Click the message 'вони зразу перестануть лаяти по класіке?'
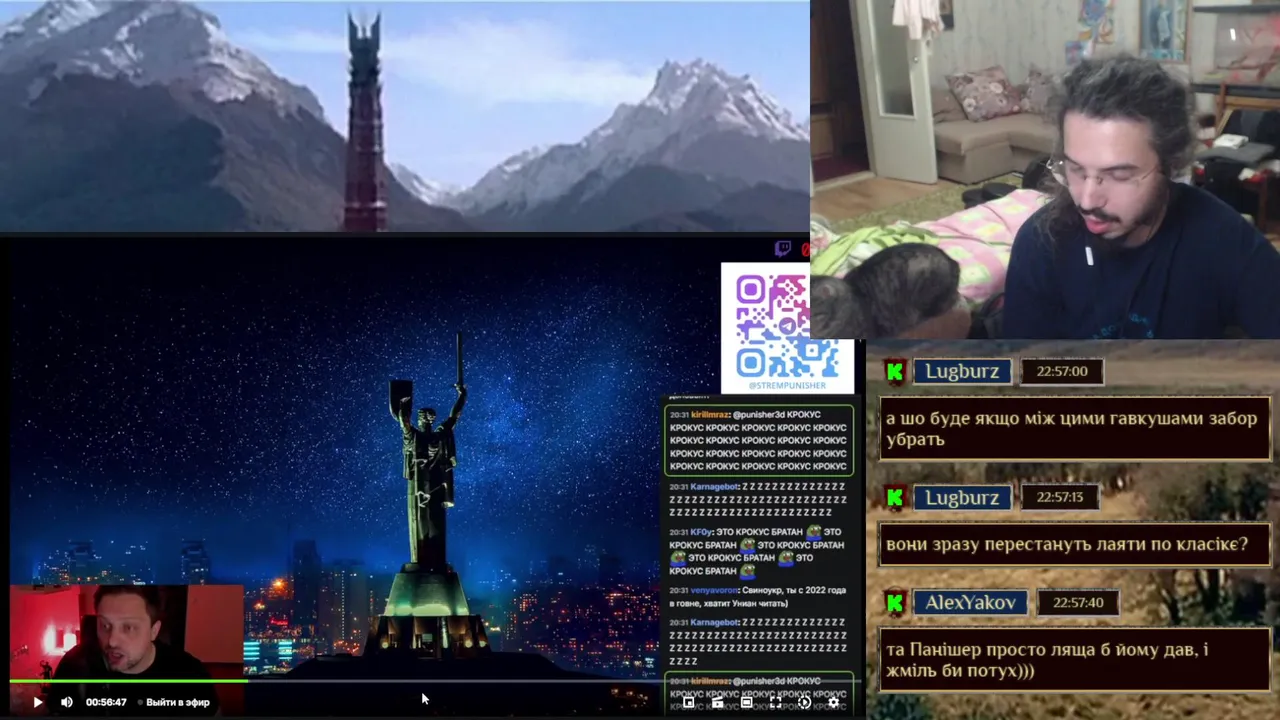Viewport: 1280px width, 720px height. 1075,545
